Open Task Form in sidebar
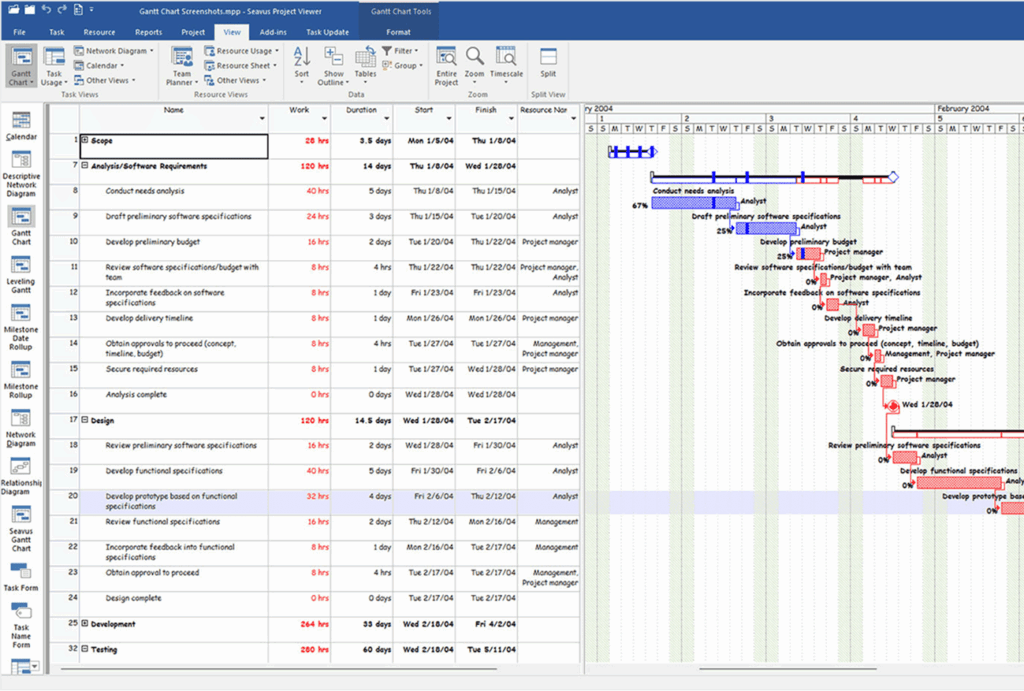The width and height of the screenshot is (1024, 691). pos(21,577)
